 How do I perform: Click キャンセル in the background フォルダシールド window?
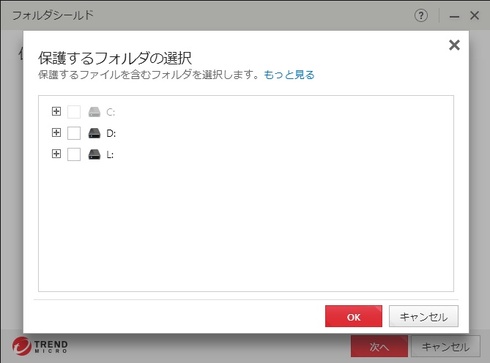tap(446, 347)
